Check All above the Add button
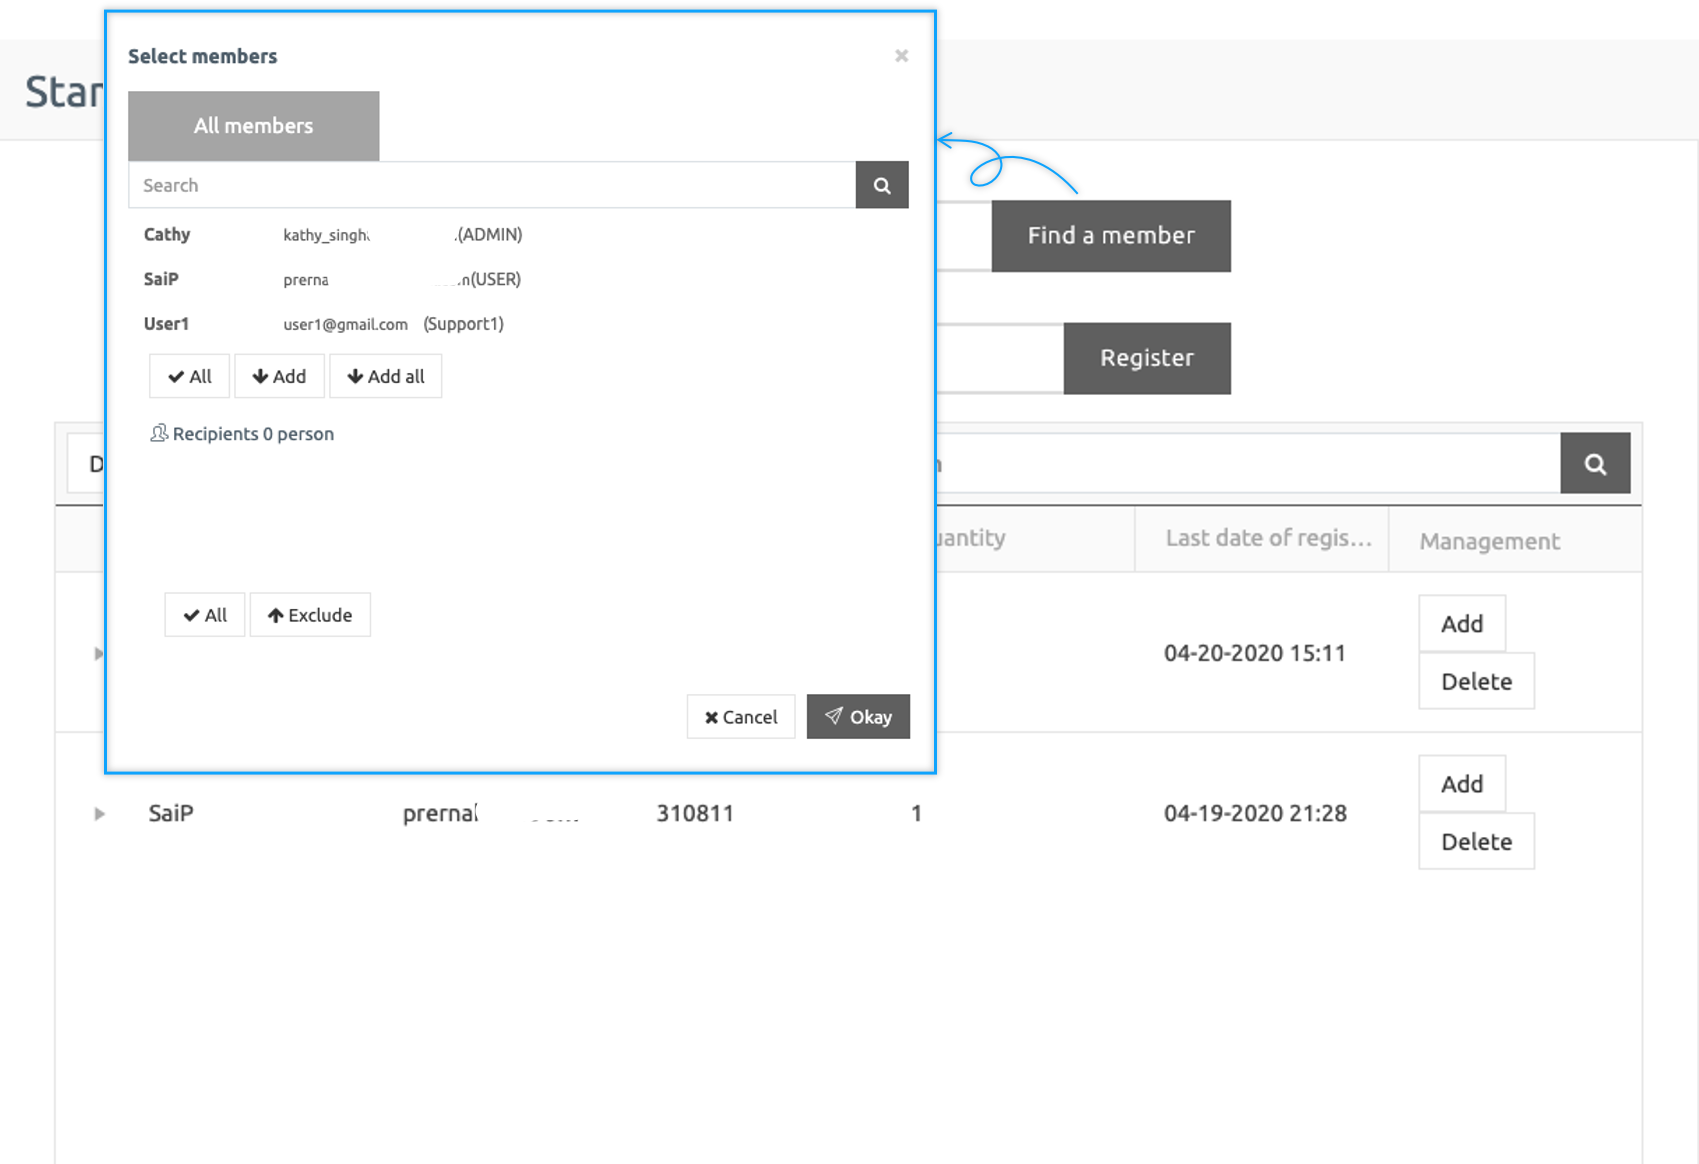 (x=189, y=376)
